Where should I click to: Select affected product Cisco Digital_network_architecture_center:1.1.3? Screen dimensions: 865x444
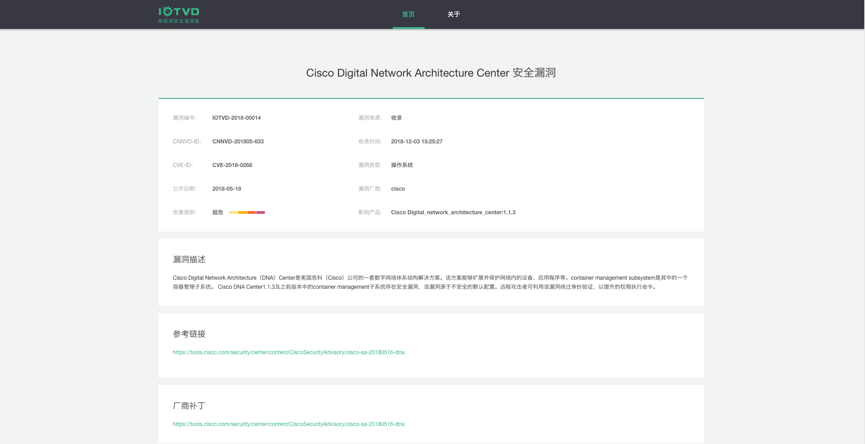(453, 212)
